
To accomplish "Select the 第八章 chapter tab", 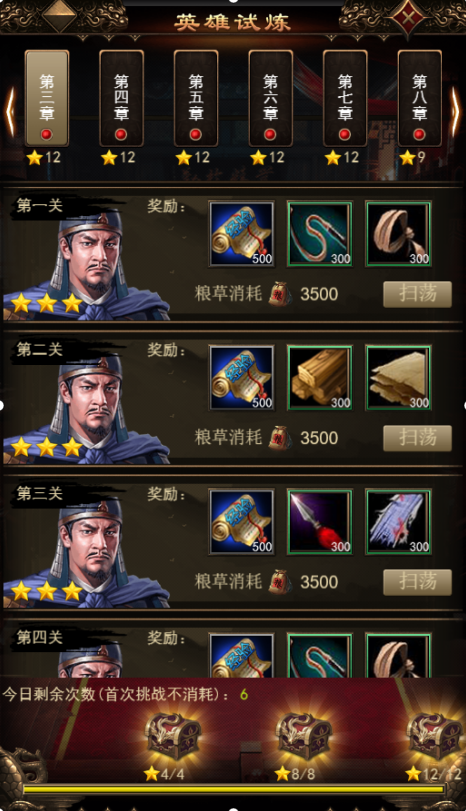I will [x=419, y=98].
